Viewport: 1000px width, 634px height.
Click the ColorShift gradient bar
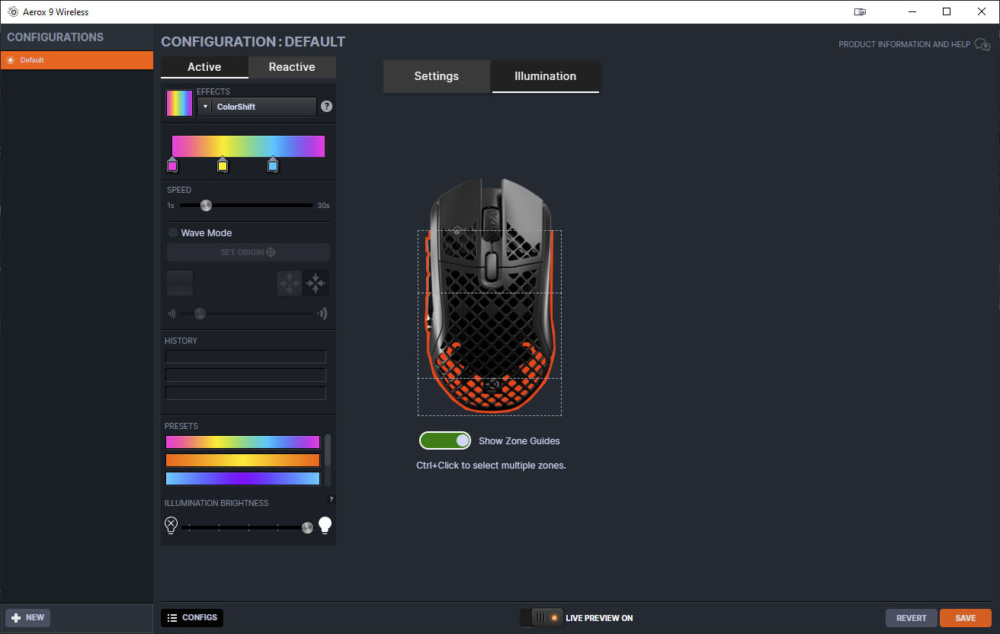pos(248,146)
